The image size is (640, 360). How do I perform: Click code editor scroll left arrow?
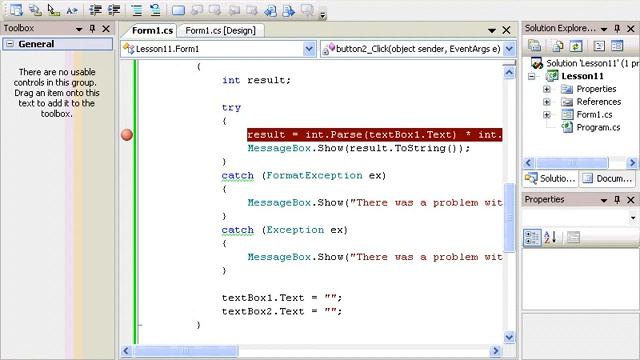click(126, 351)
